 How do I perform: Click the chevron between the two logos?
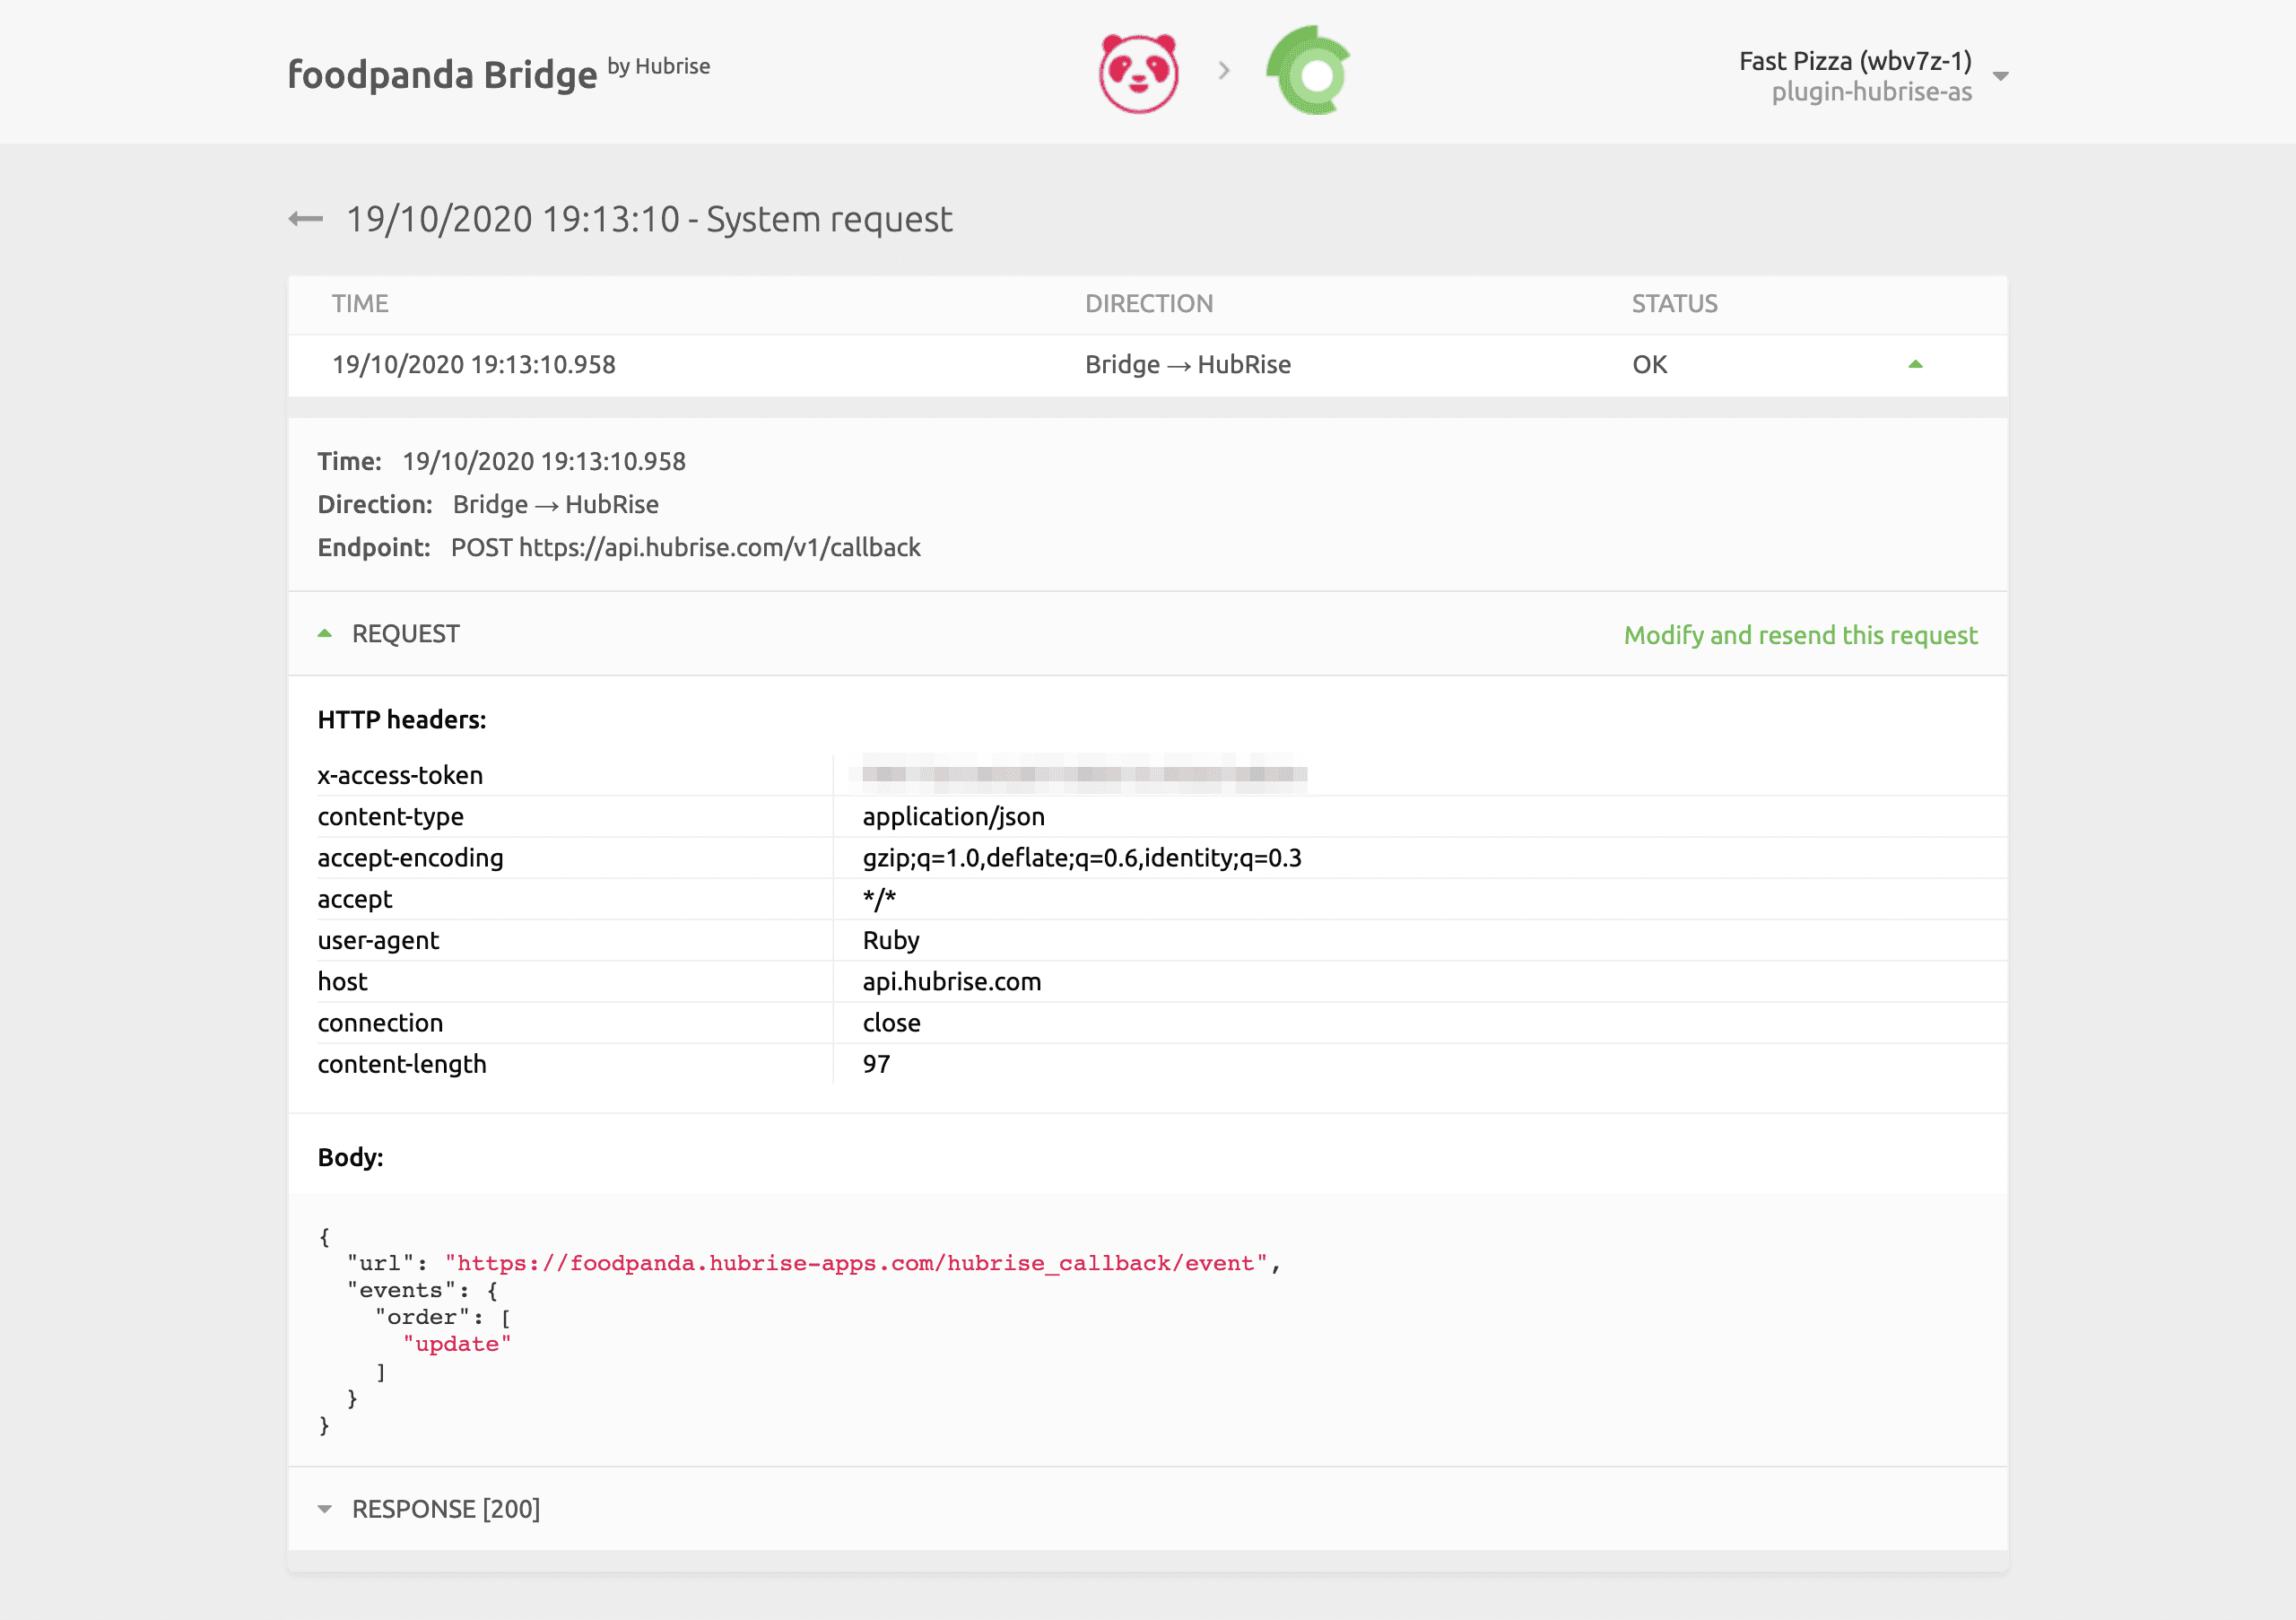[x=1224, y=71]
